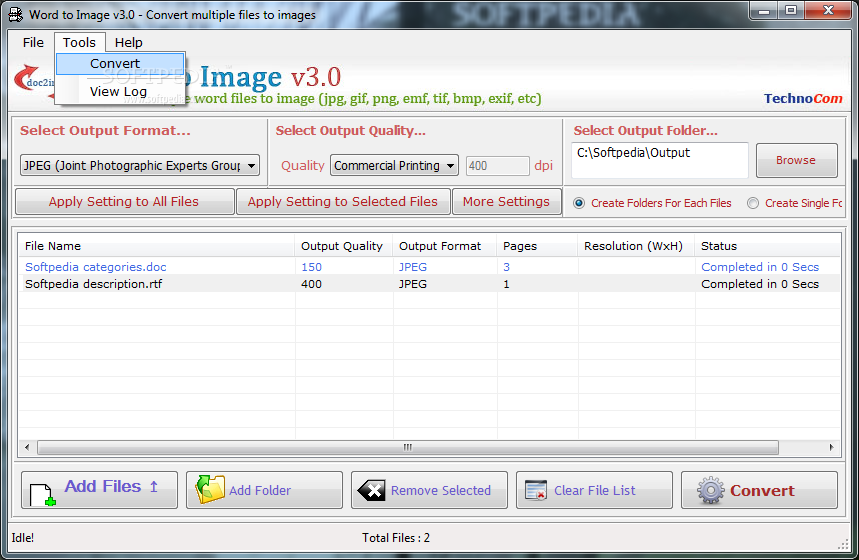Viewport: 859px width, 560px height.
Task: Open the output format JPEG dropdown
Action: click(140, 165)
